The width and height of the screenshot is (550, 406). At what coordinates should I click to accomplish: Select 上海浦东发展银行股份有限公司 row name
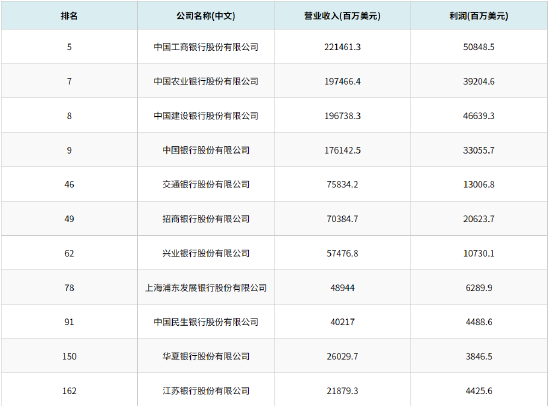pos(206,288)
